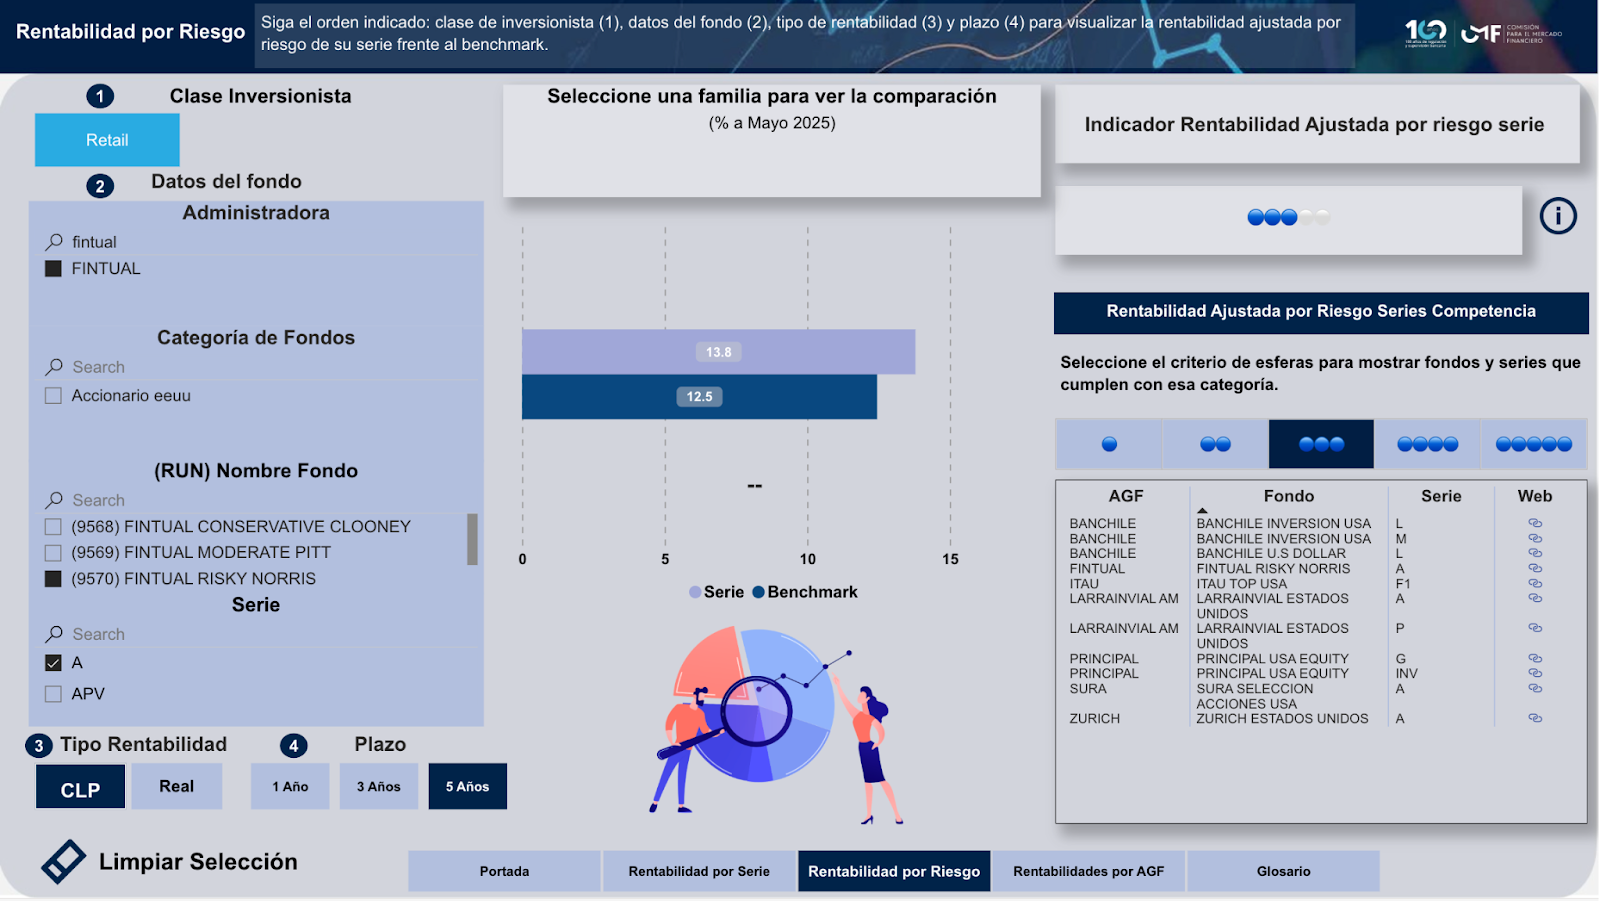Click the Limpiar Selección diamond icon
This screenshot has height=901, width=1600.
coord(63,861)
